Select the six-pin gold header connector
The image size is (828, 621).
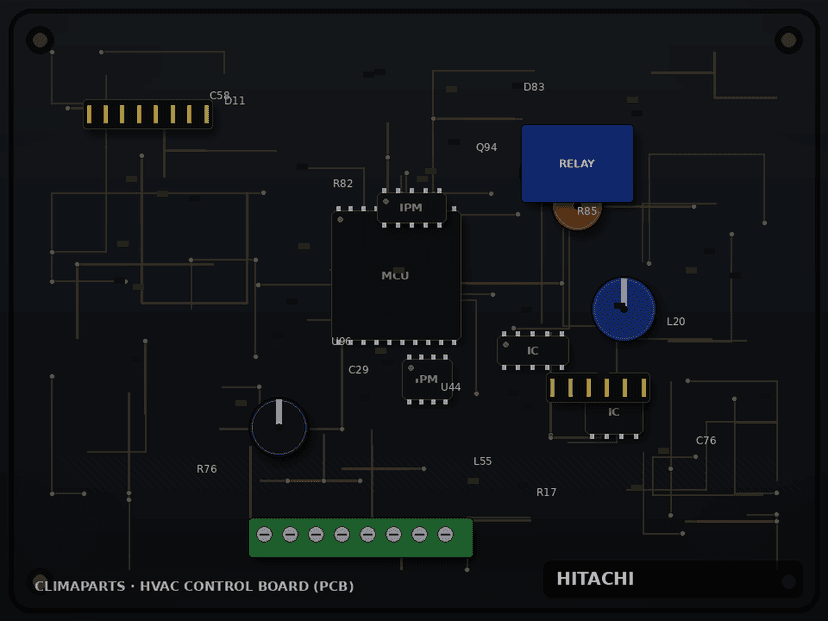coord(598,388)
